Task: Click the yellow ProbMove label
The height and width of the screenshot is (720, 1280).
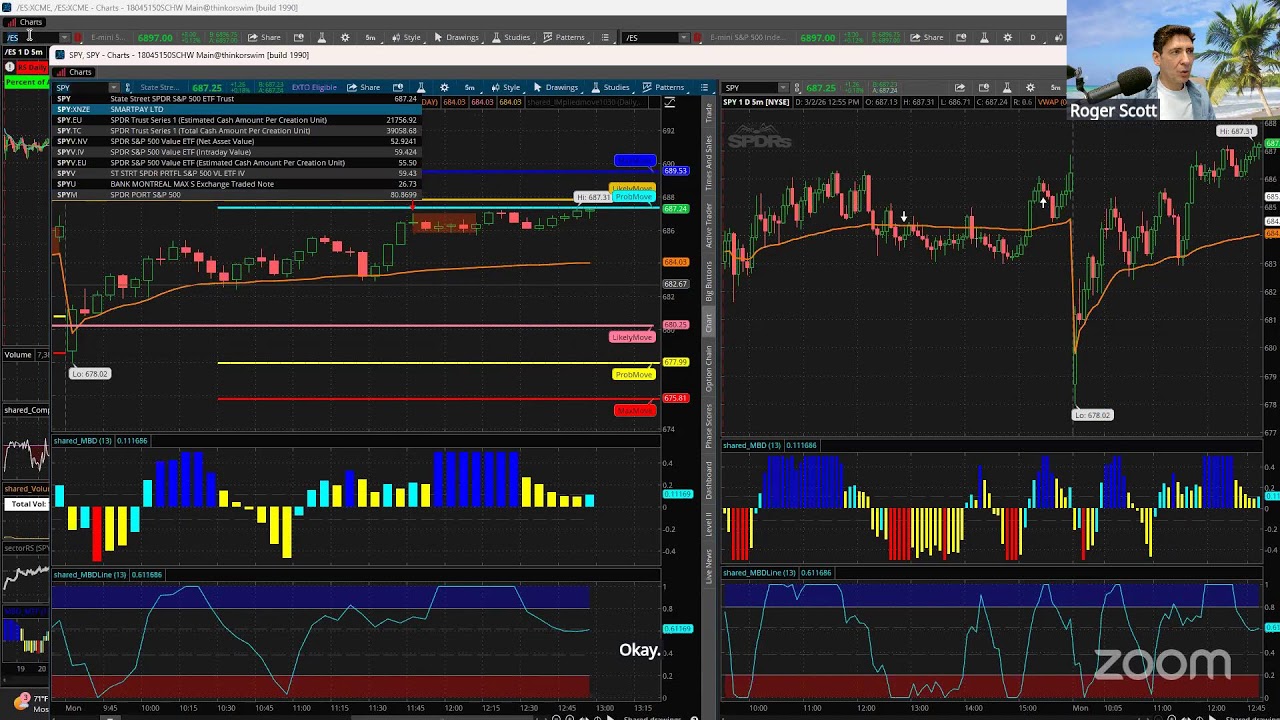Action: click(634, 375)
